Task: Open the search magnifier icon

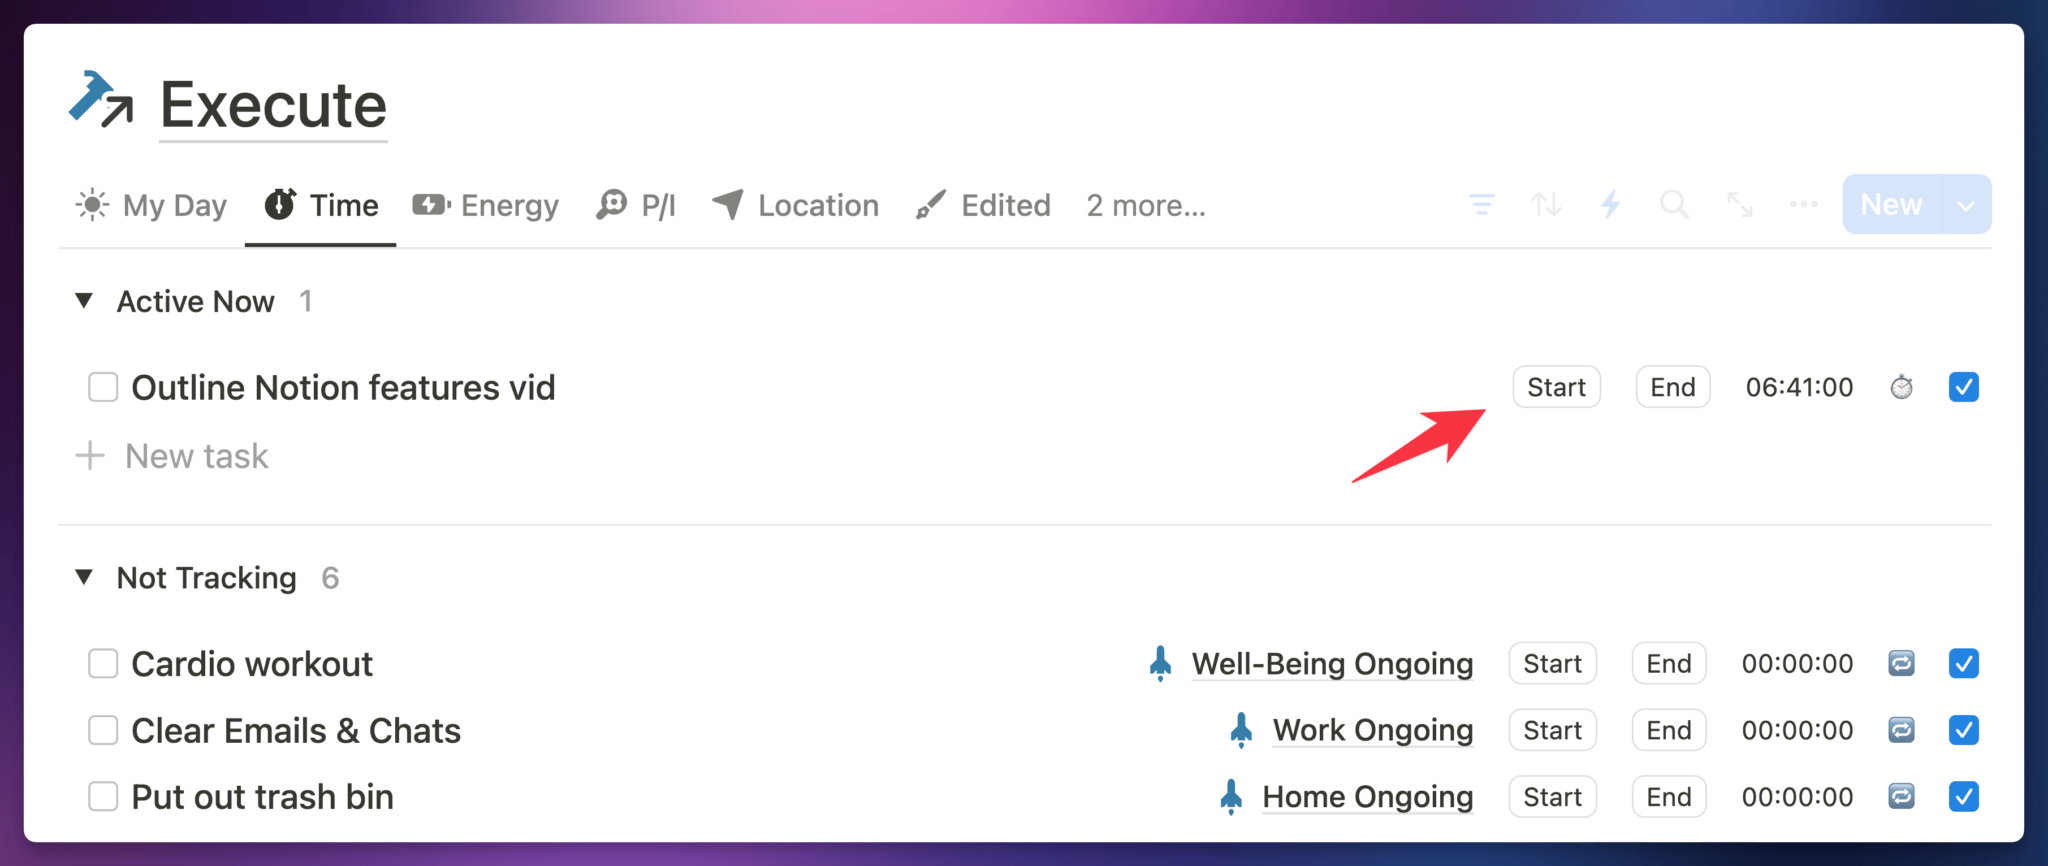Action: 1674,205
